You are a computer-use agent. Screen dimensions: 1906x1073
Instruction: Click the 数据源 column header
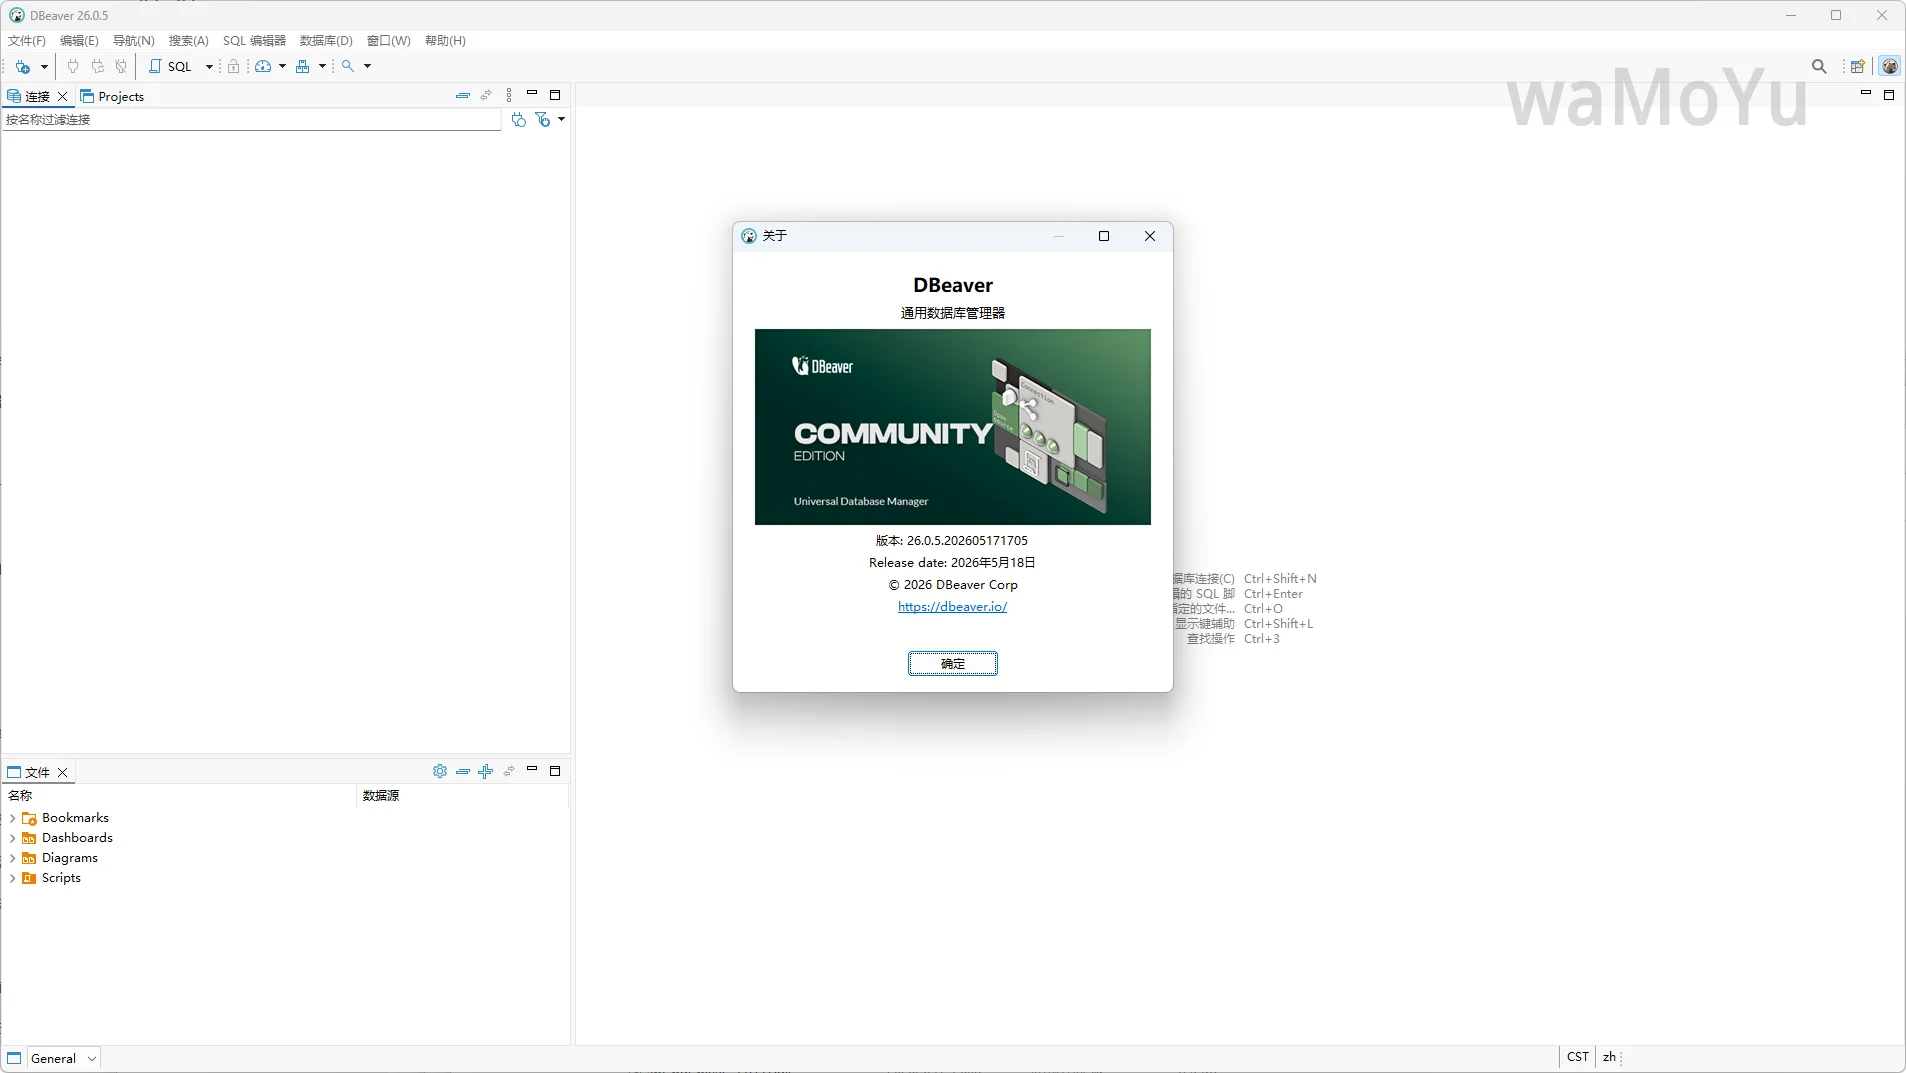(x=463, y=796)
